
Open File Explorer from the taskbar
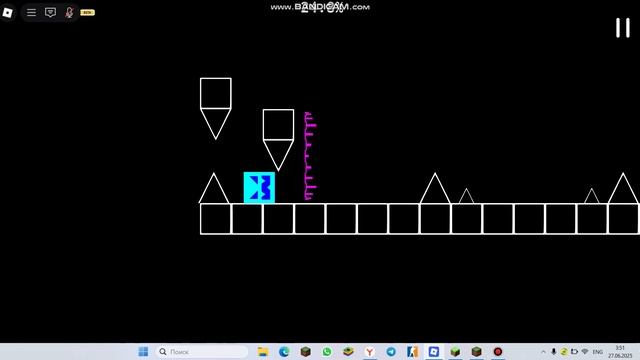point(263,351)
